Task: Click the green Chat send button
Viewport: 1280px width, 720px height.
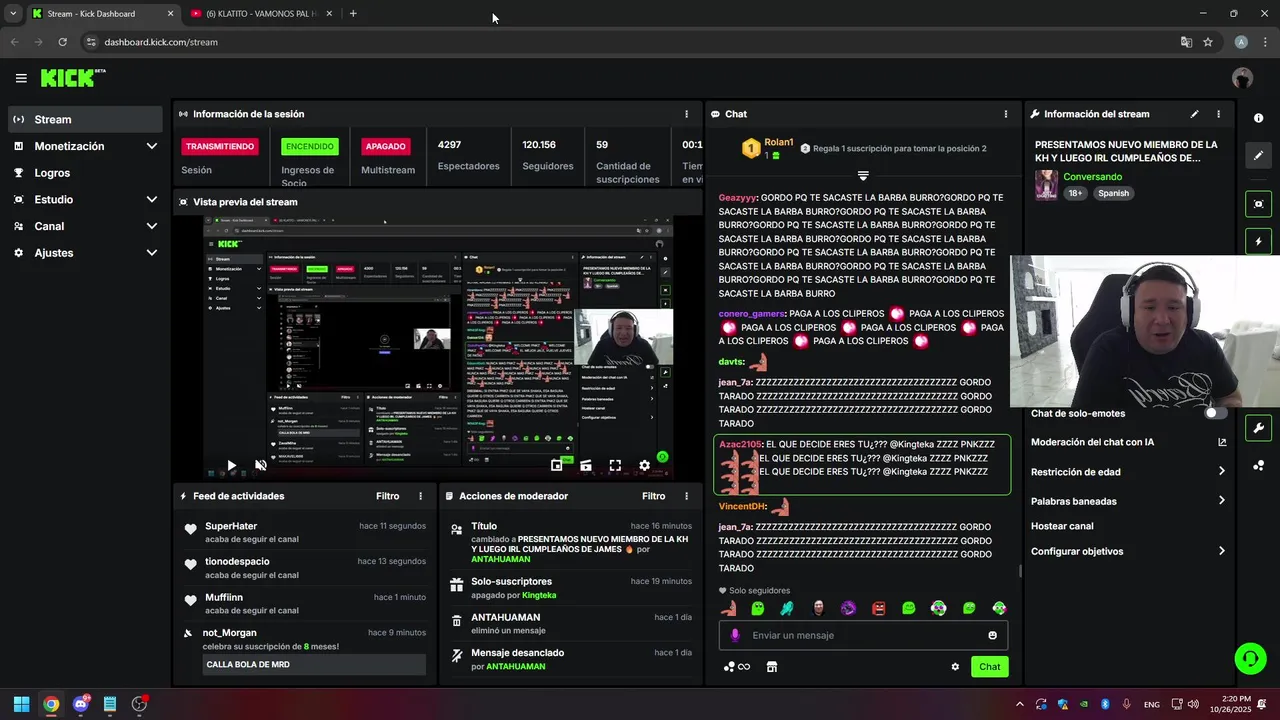Action: click(989, 667)
